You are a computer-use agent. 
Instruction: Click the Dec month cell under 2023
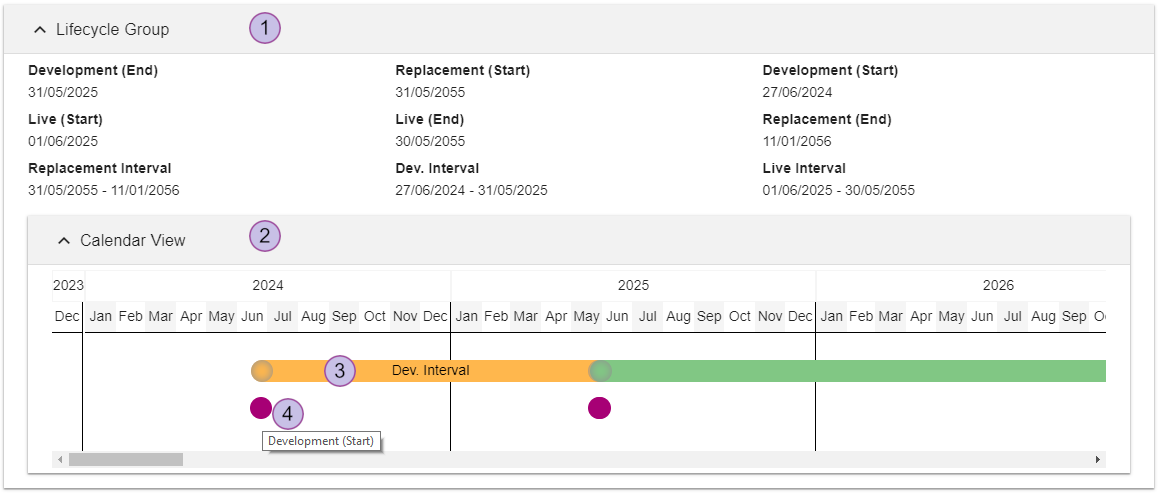[67, 316]
